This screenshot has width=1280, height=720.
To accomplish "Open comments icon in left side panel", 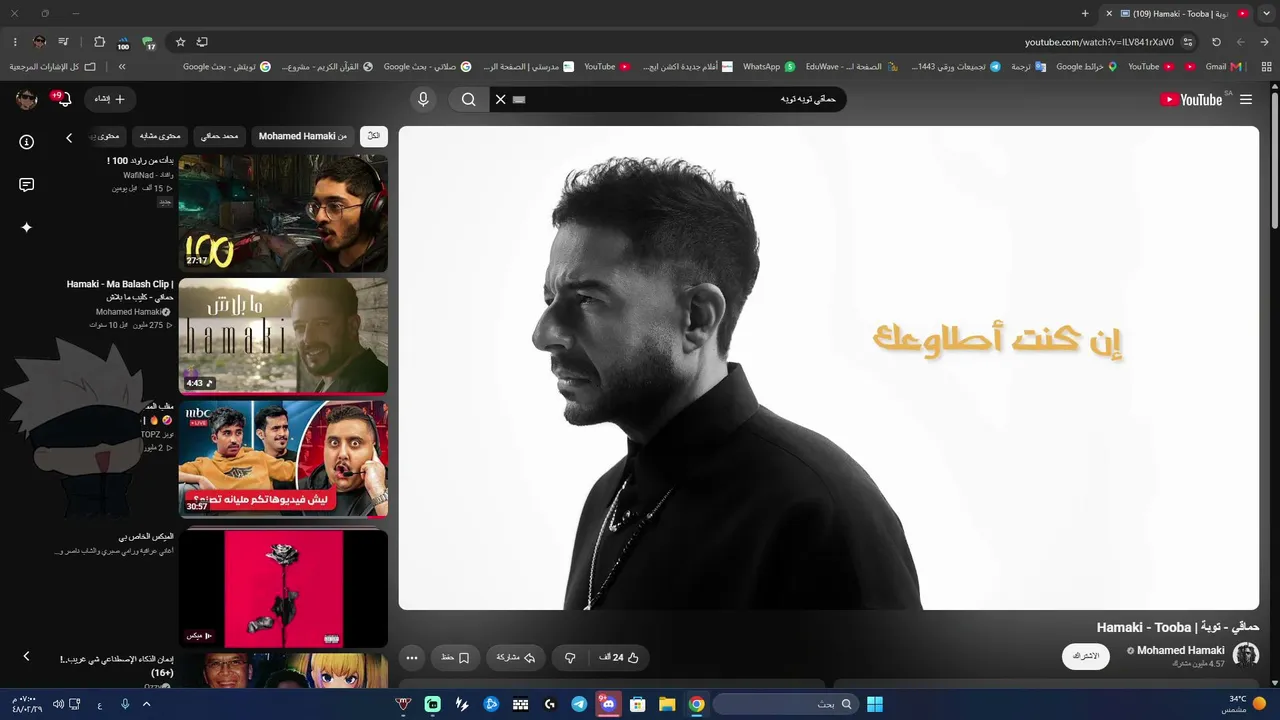I will [x=27, y=185].
